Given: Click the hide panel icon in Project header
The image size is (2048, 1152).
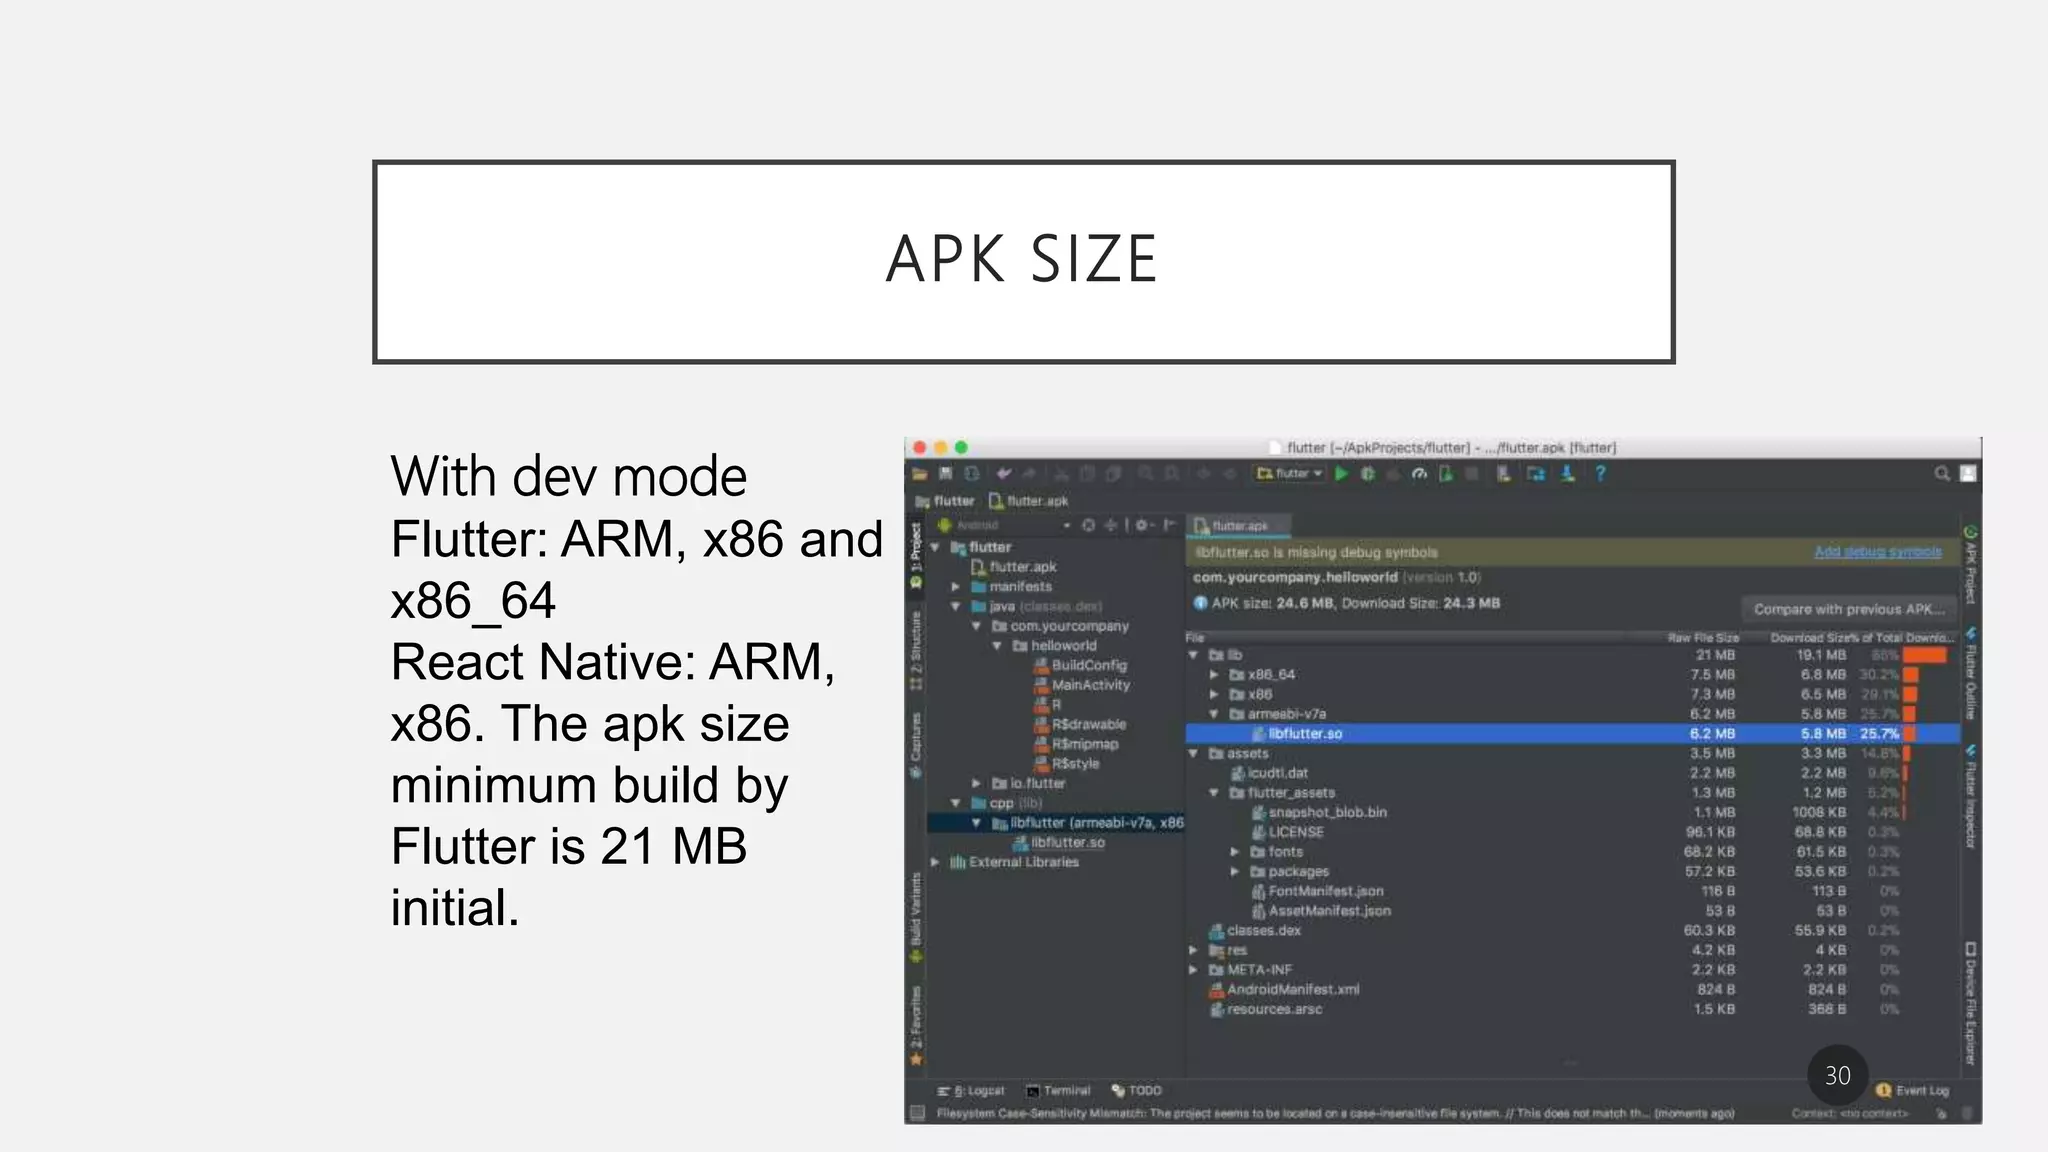Looking at the screenshot, I should click(1168, 525).
